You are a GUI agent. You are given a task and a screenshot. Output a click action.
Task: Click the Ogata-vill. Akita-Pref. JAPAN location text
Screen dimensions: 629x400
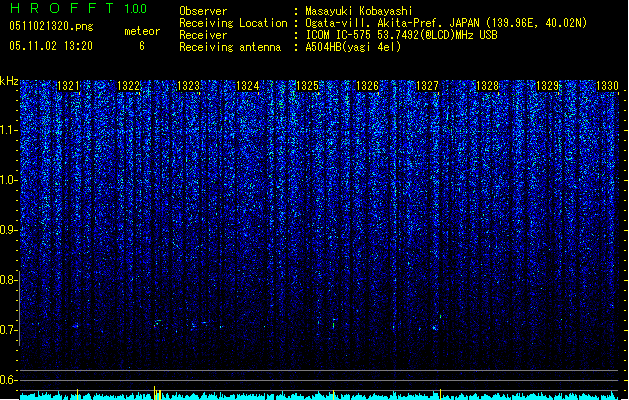tap(392, 23)
